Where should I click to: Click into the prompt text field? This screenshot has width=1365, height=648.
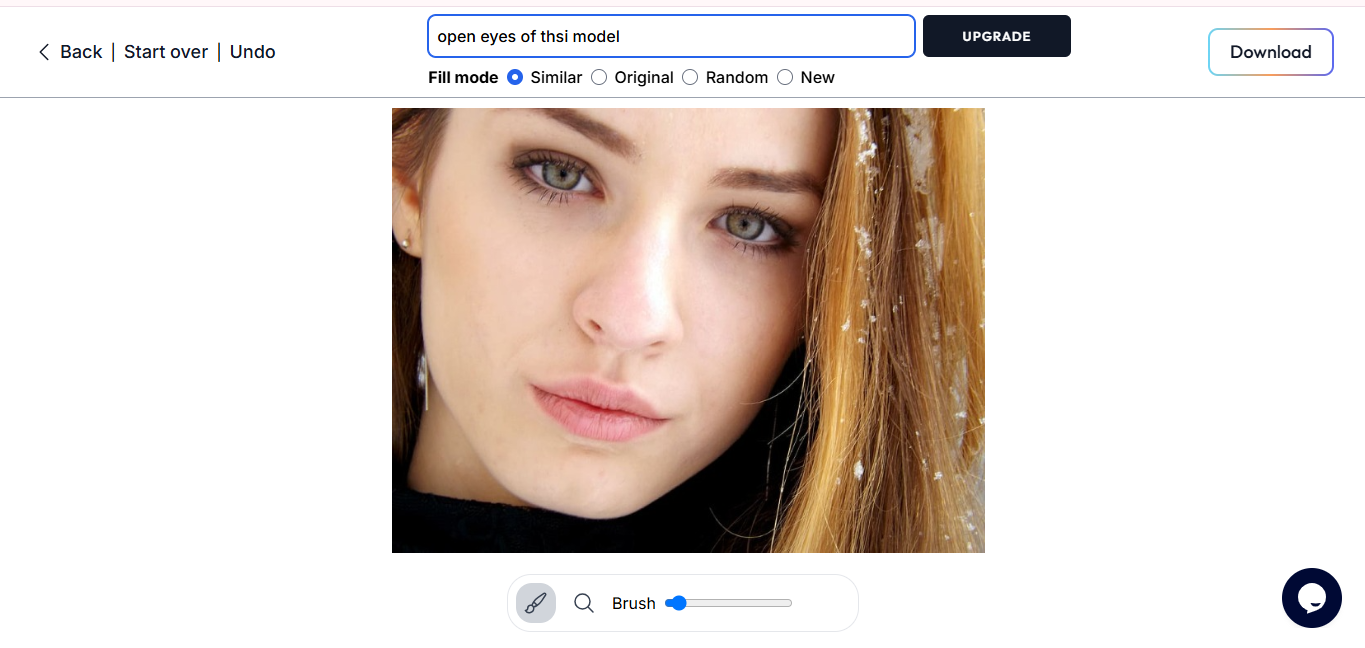pos(671,36)
